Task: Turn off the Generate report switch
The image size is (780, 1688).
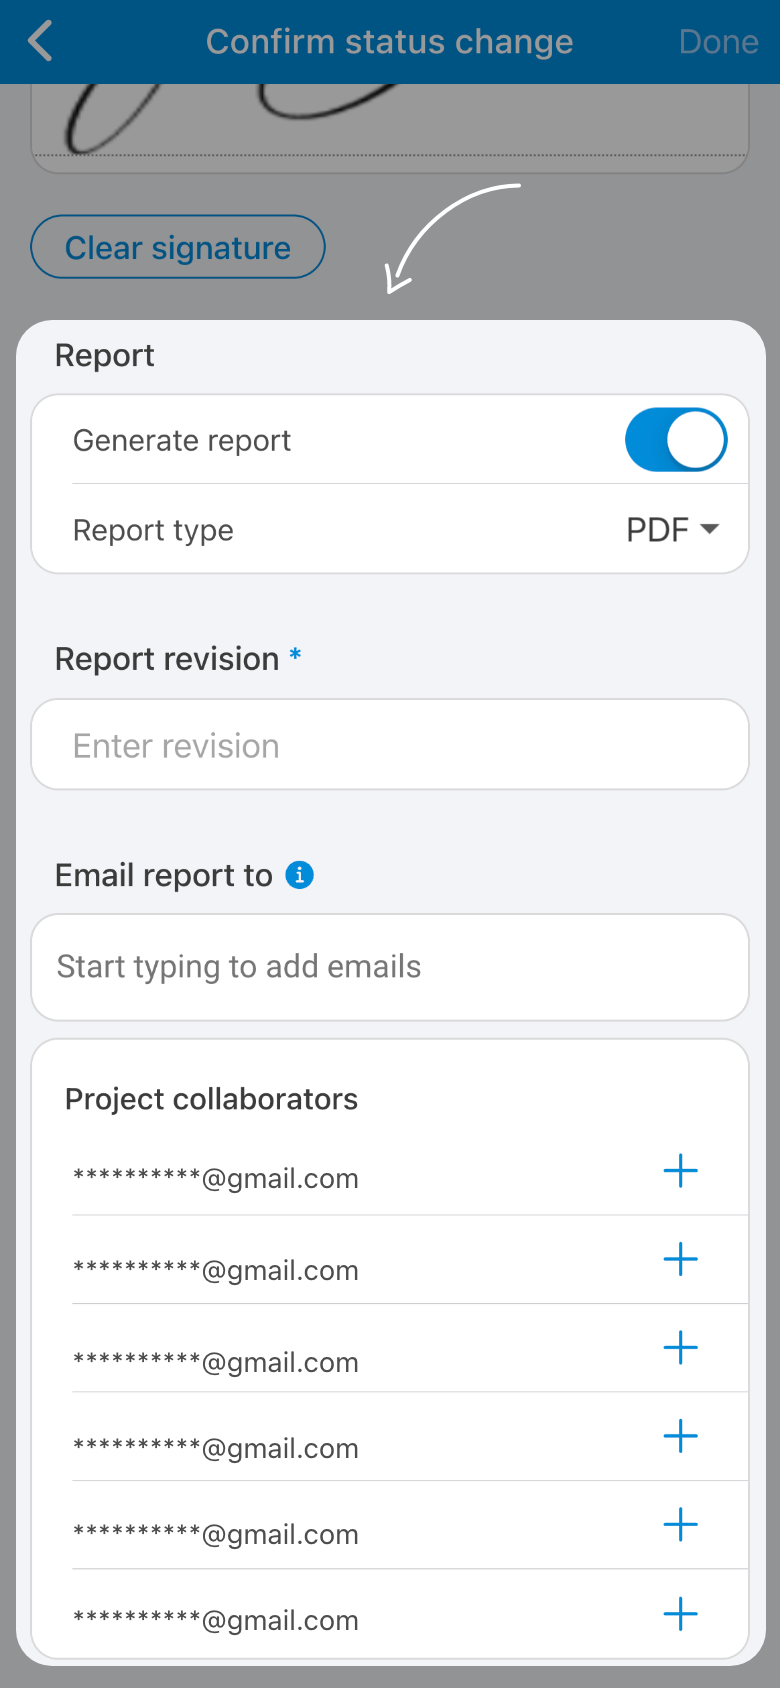Action: 676,439
